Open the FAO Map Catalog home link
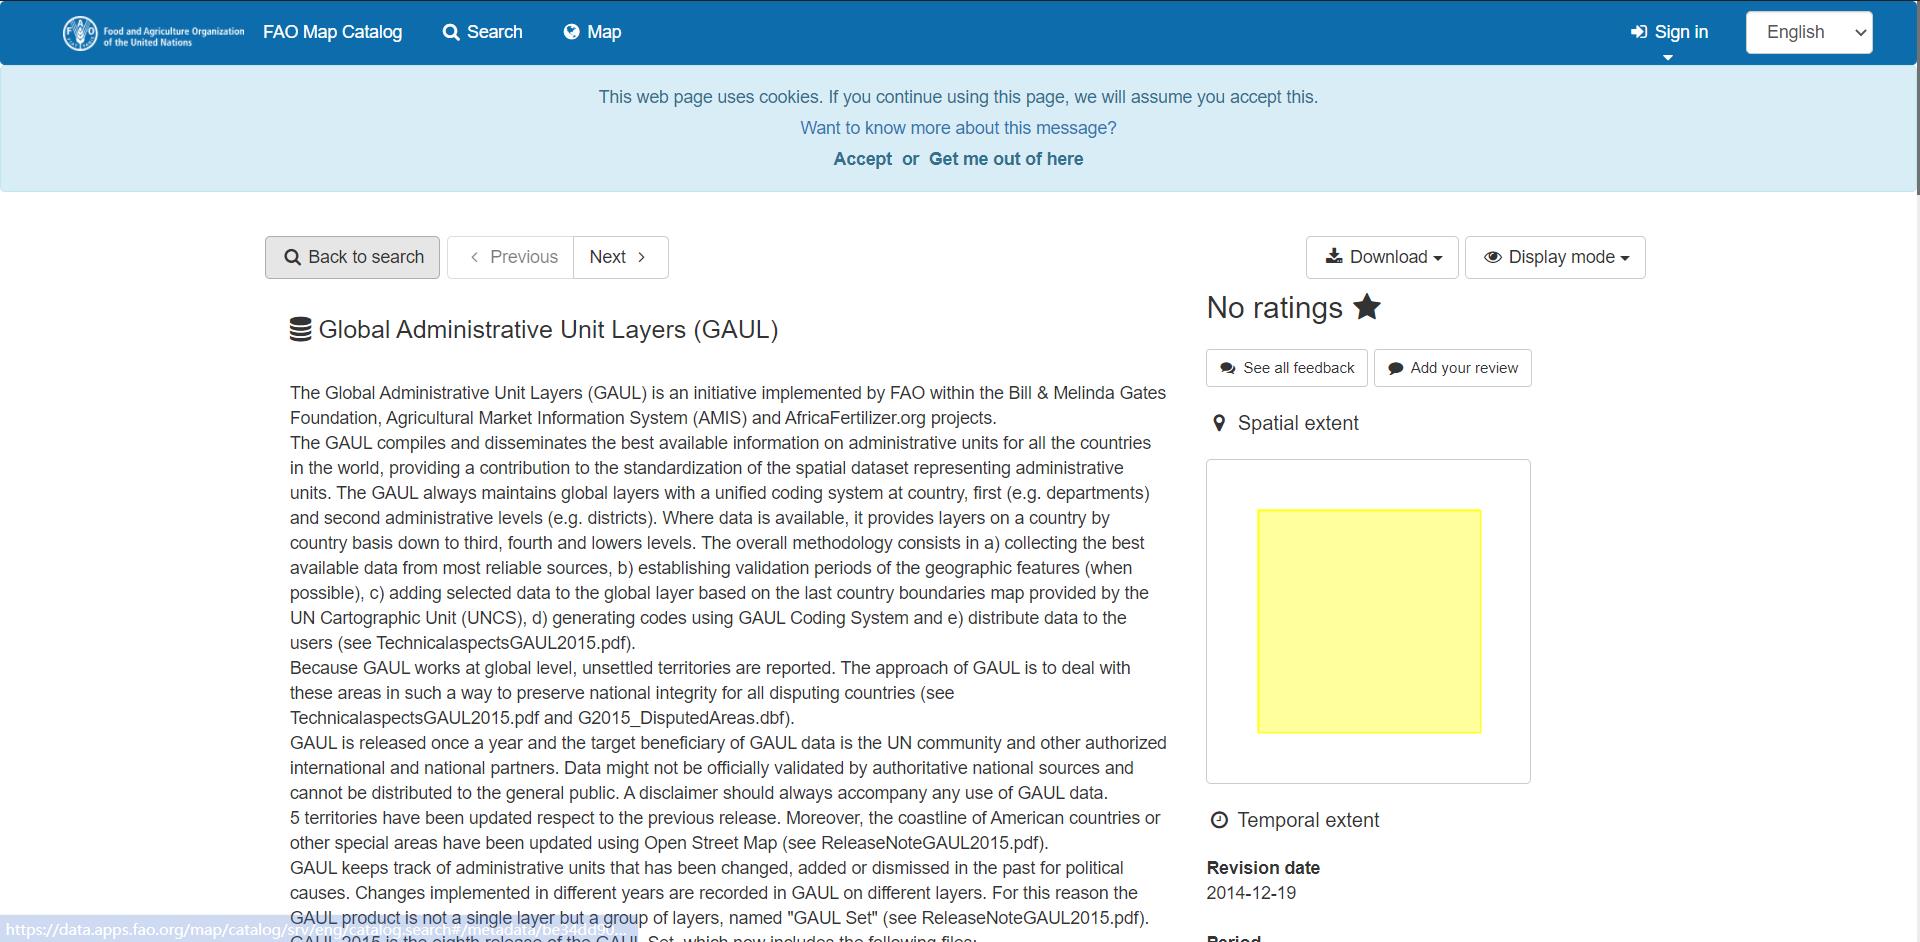This screenshot has height=942, width=1920. [x=332, y=32]
